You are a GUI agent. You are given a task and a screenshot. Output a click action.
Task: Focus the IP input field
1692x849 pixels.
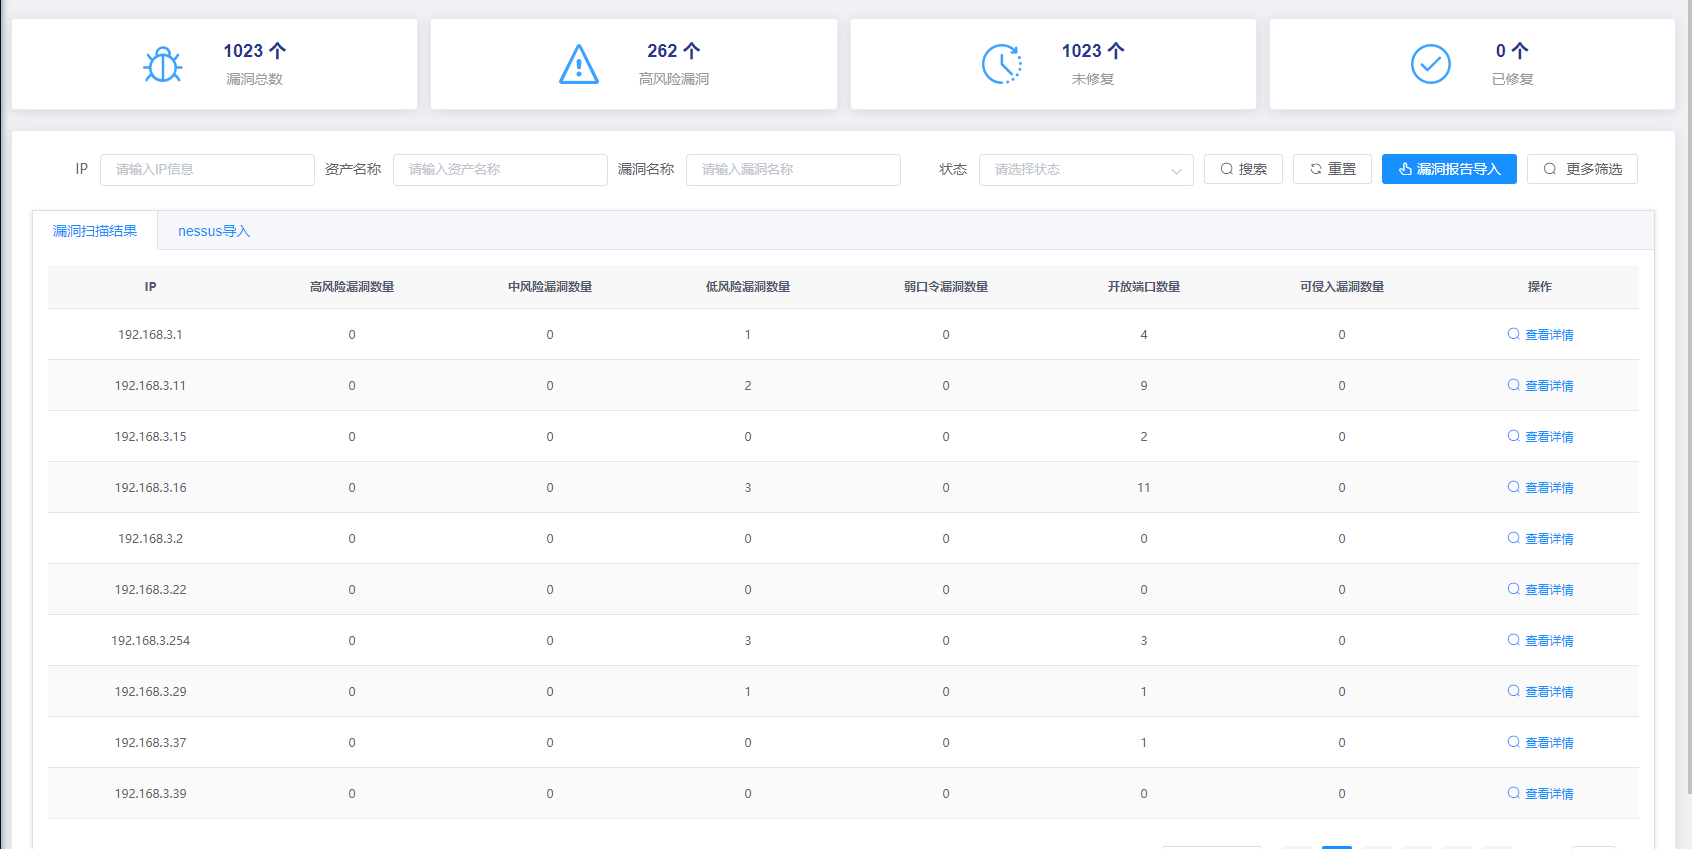point(207,170)
